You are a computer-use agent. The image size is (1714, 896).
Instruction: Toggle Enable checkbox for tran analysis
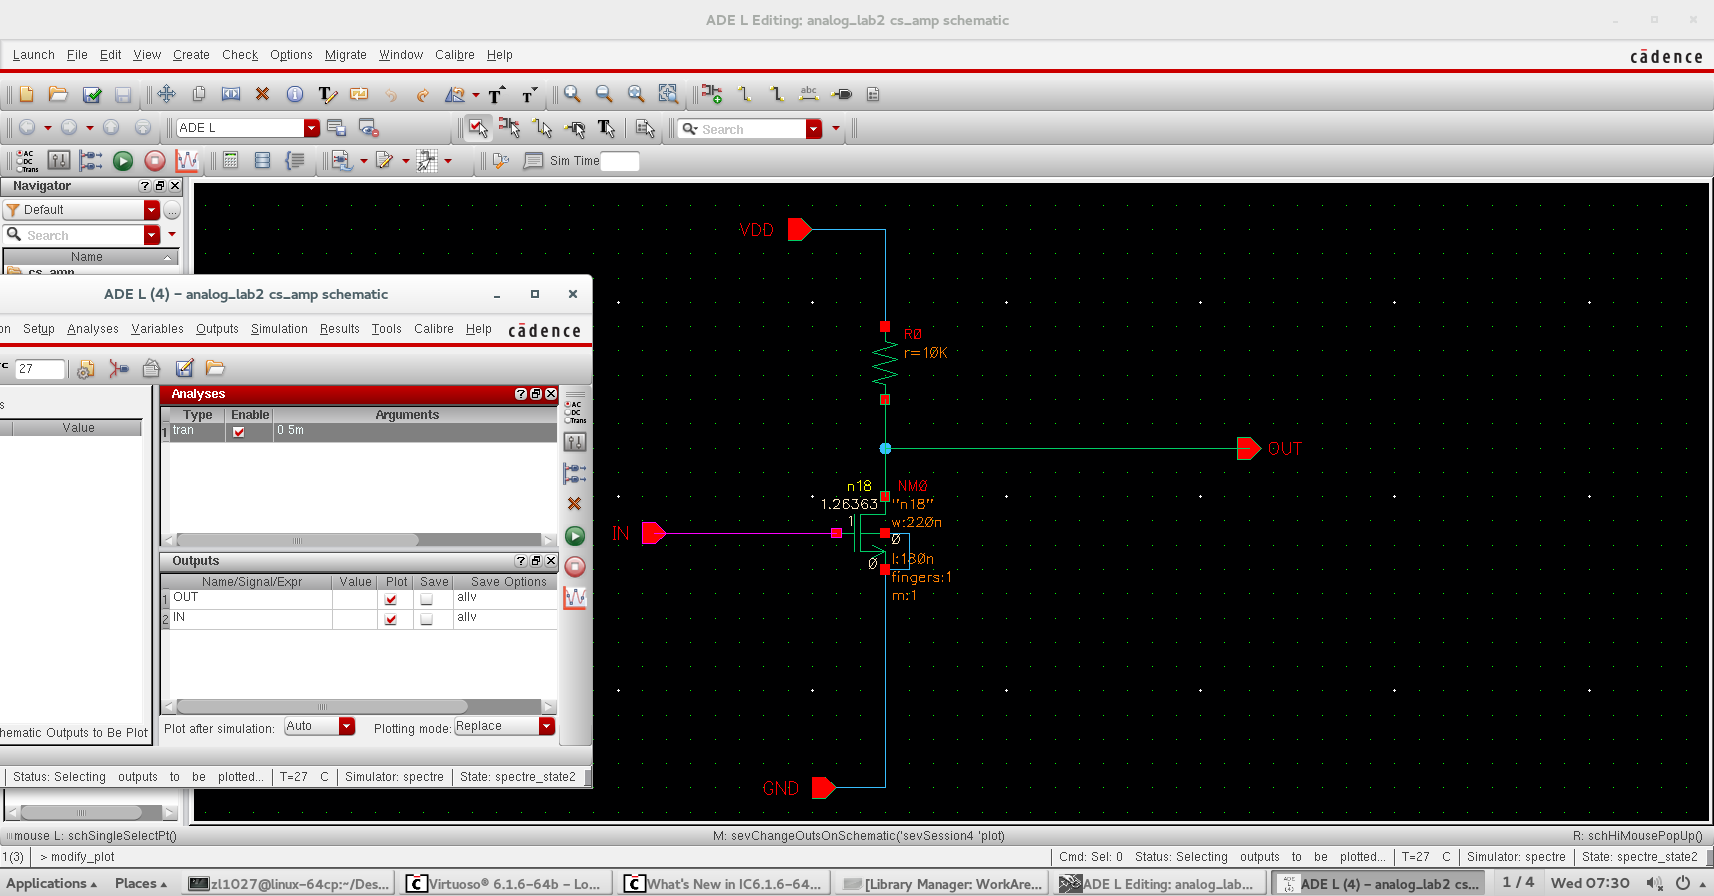239,432
